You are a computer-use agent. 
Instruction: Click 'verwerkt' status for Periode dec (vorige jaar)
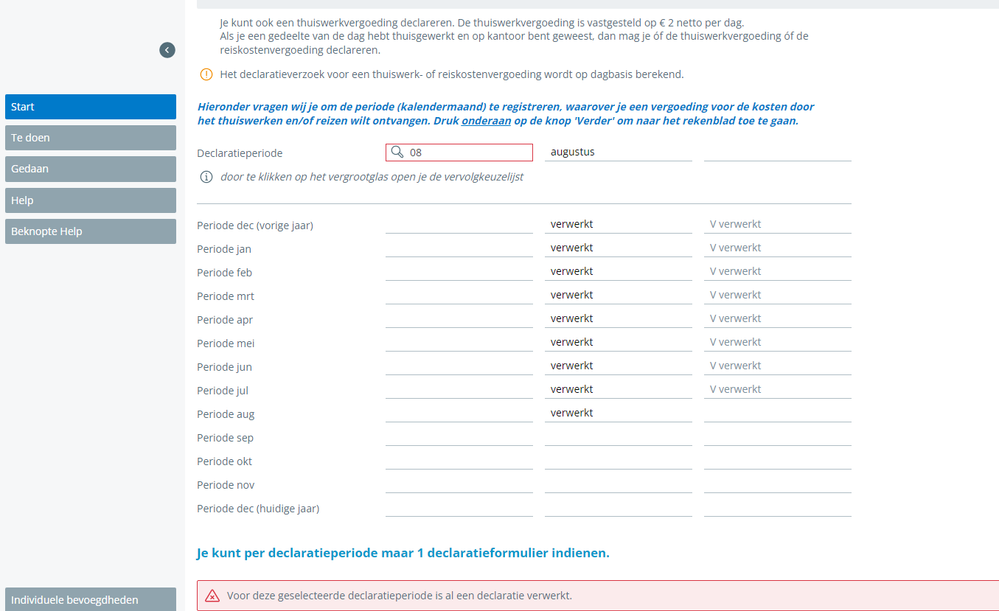(x=618, y=224)
